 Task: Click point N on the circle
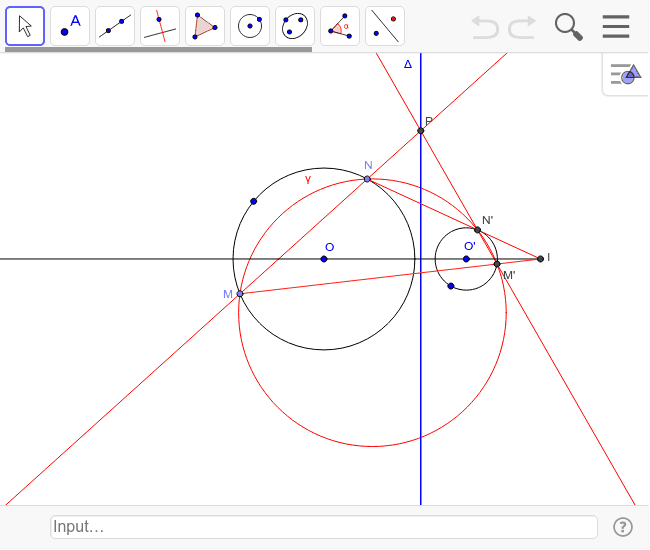[x=367, y=179]
